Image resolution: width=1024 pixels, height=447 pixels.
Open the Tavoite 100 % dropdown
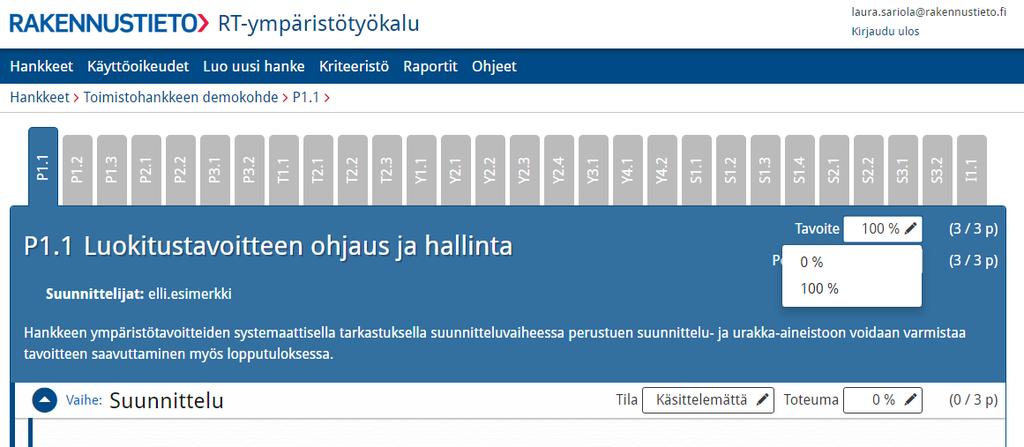coord(883,229)
